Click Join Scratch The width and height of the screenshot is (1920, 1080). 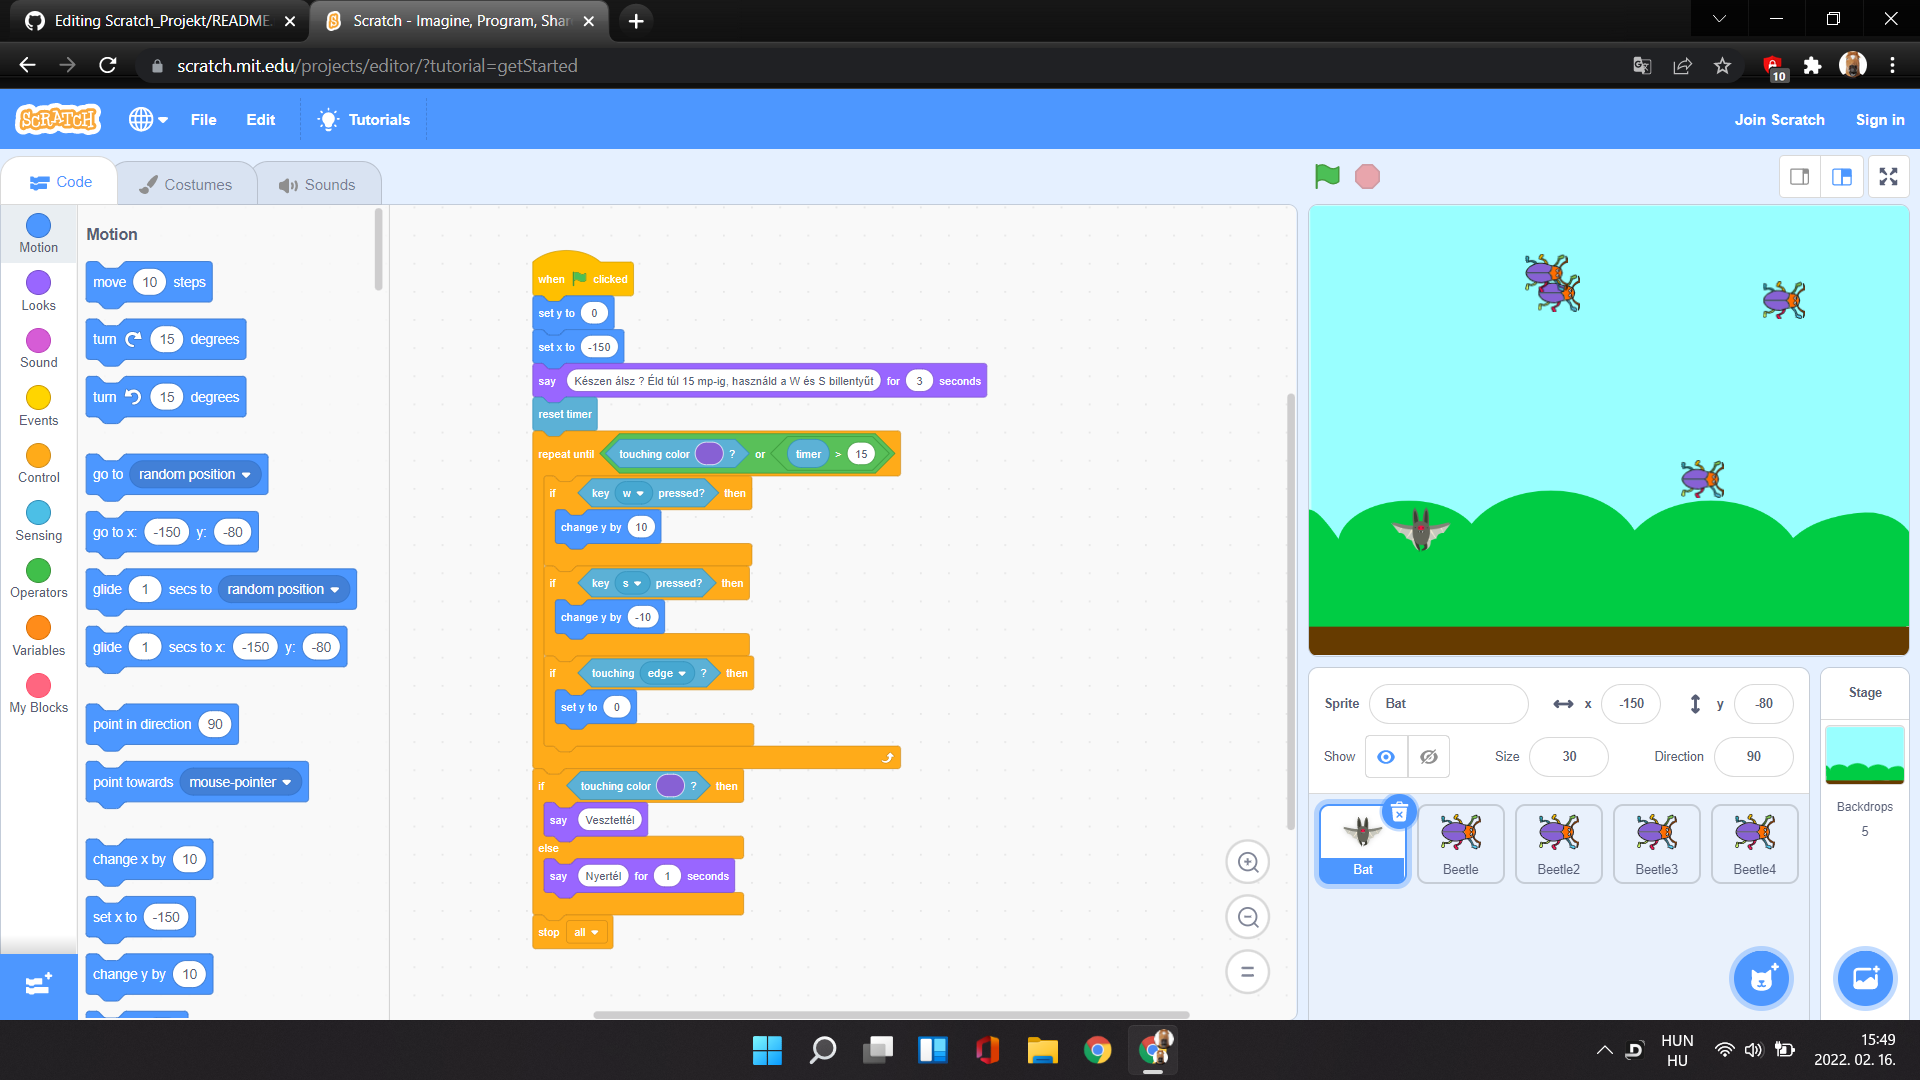pyautogui.click(x=1779, y=119)
